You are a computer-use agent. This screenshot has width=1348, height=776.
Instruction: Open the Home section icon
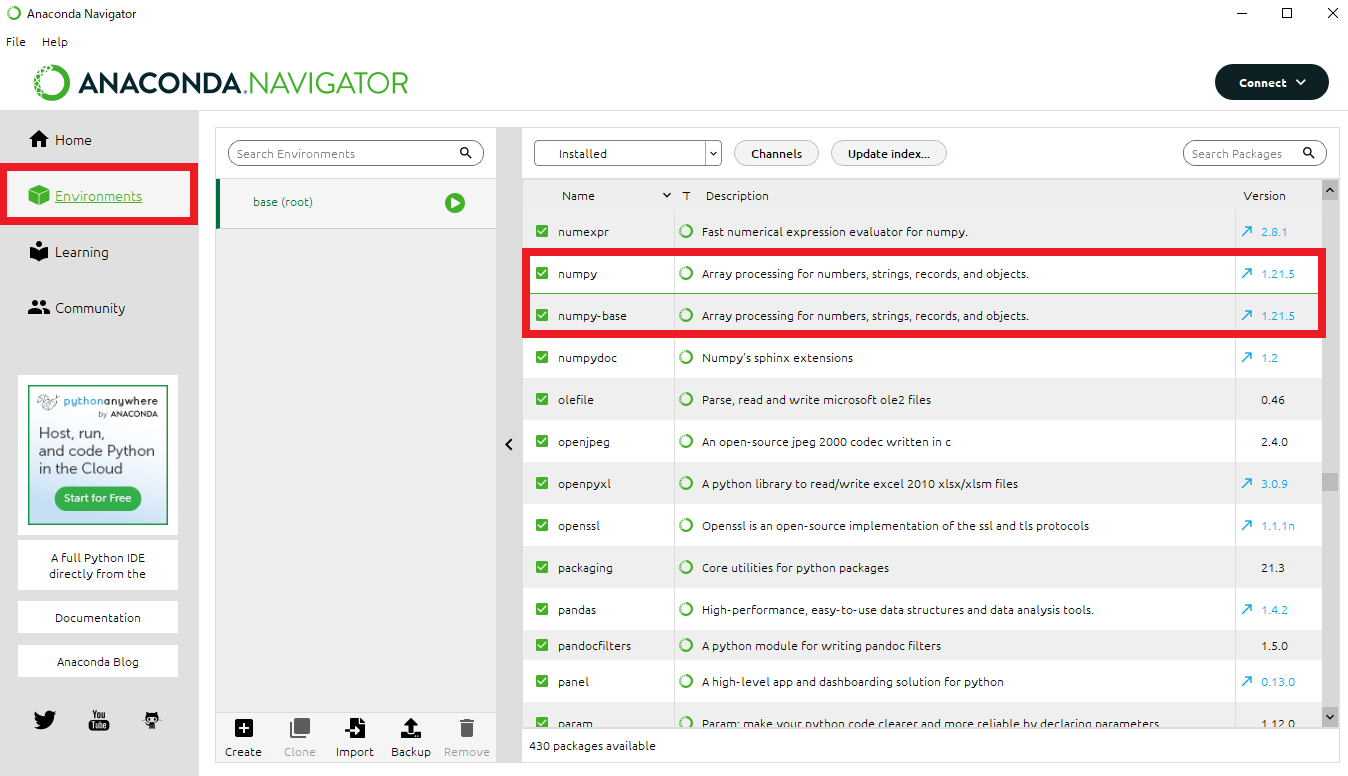39,140
